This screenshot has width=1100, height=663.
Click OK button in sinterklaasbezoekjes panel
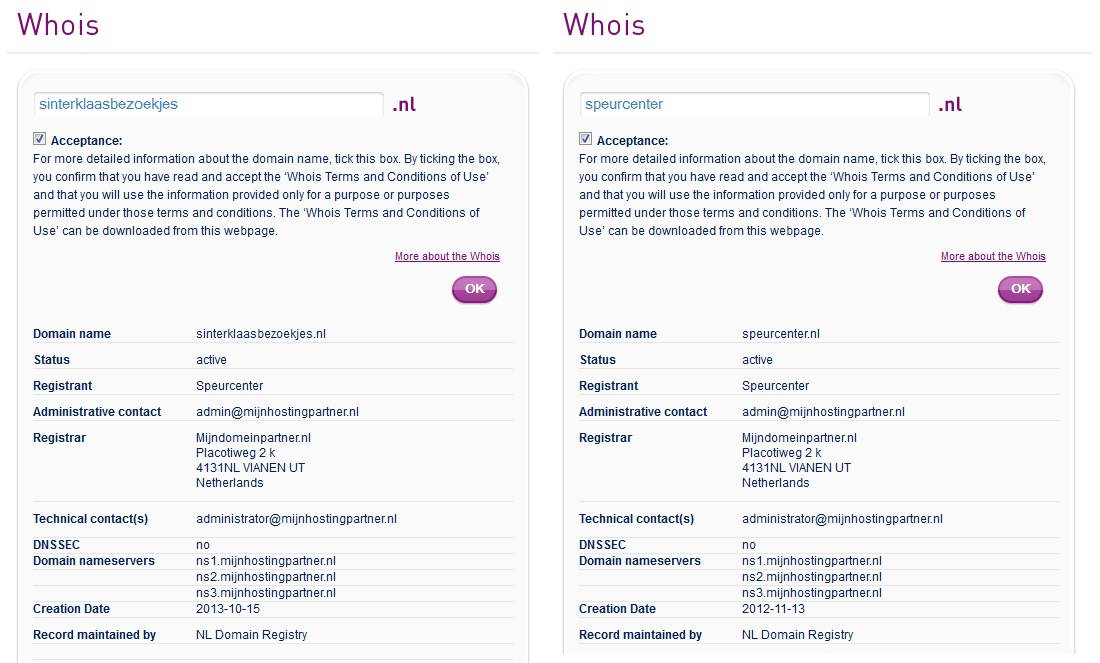[474, 289]
